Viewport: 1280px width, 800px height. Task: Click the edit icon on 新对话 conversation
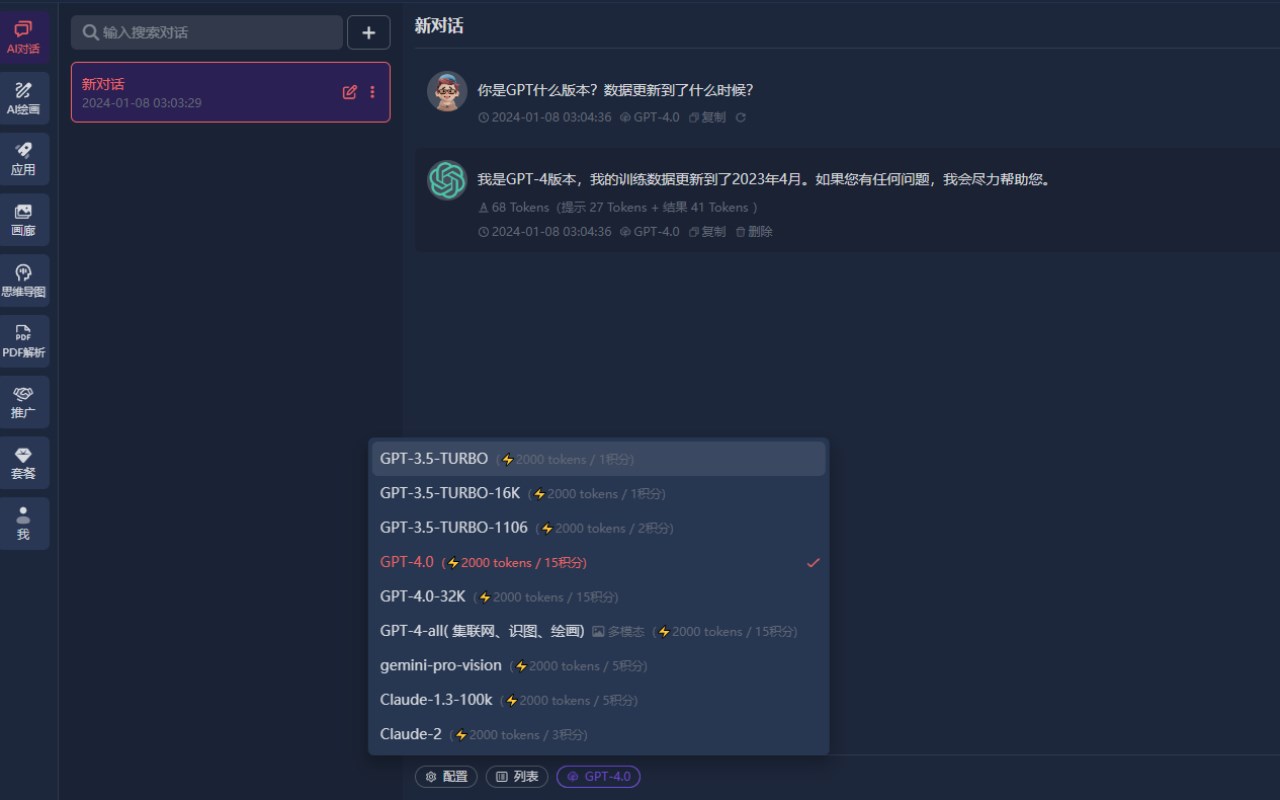tap(349, 92)
